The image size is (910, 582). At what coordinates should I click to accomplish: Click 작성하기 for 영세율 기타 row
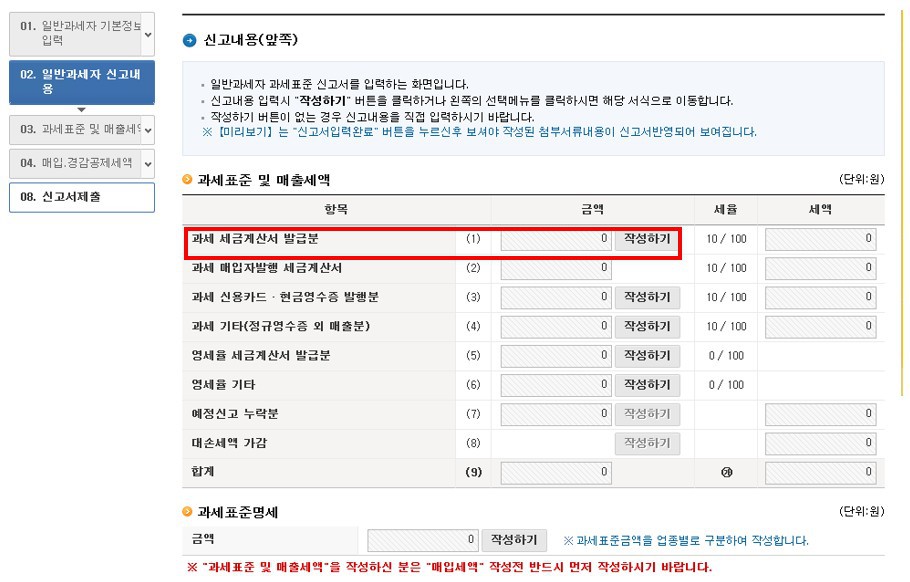[647, 385]
